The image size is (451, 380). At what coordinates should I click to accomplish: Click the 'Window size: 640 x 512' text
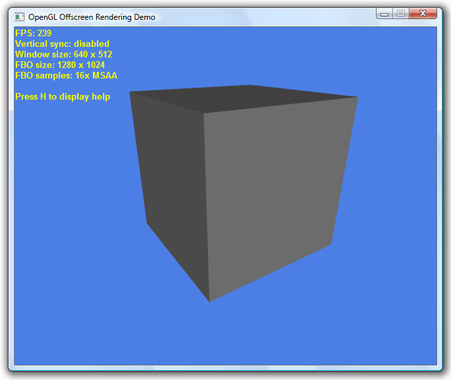click(64, 54)
